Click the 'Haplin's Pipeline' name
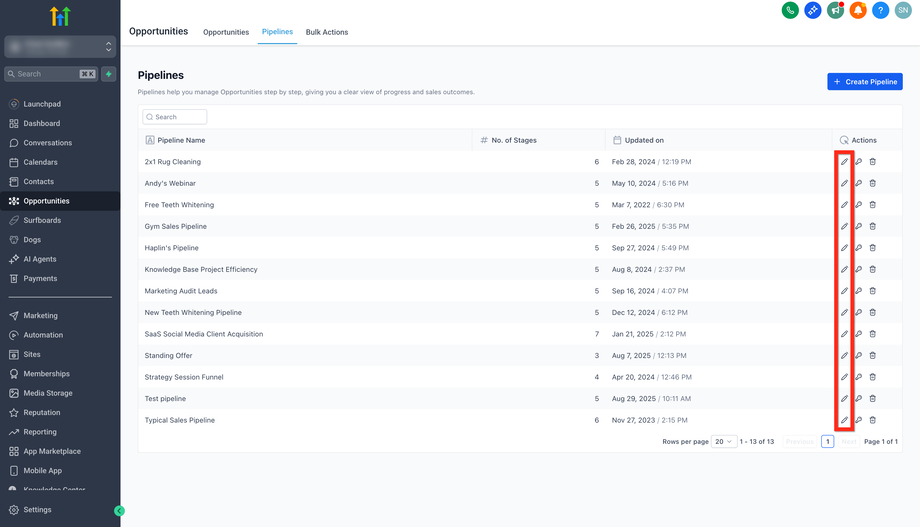 coord(171,248)
